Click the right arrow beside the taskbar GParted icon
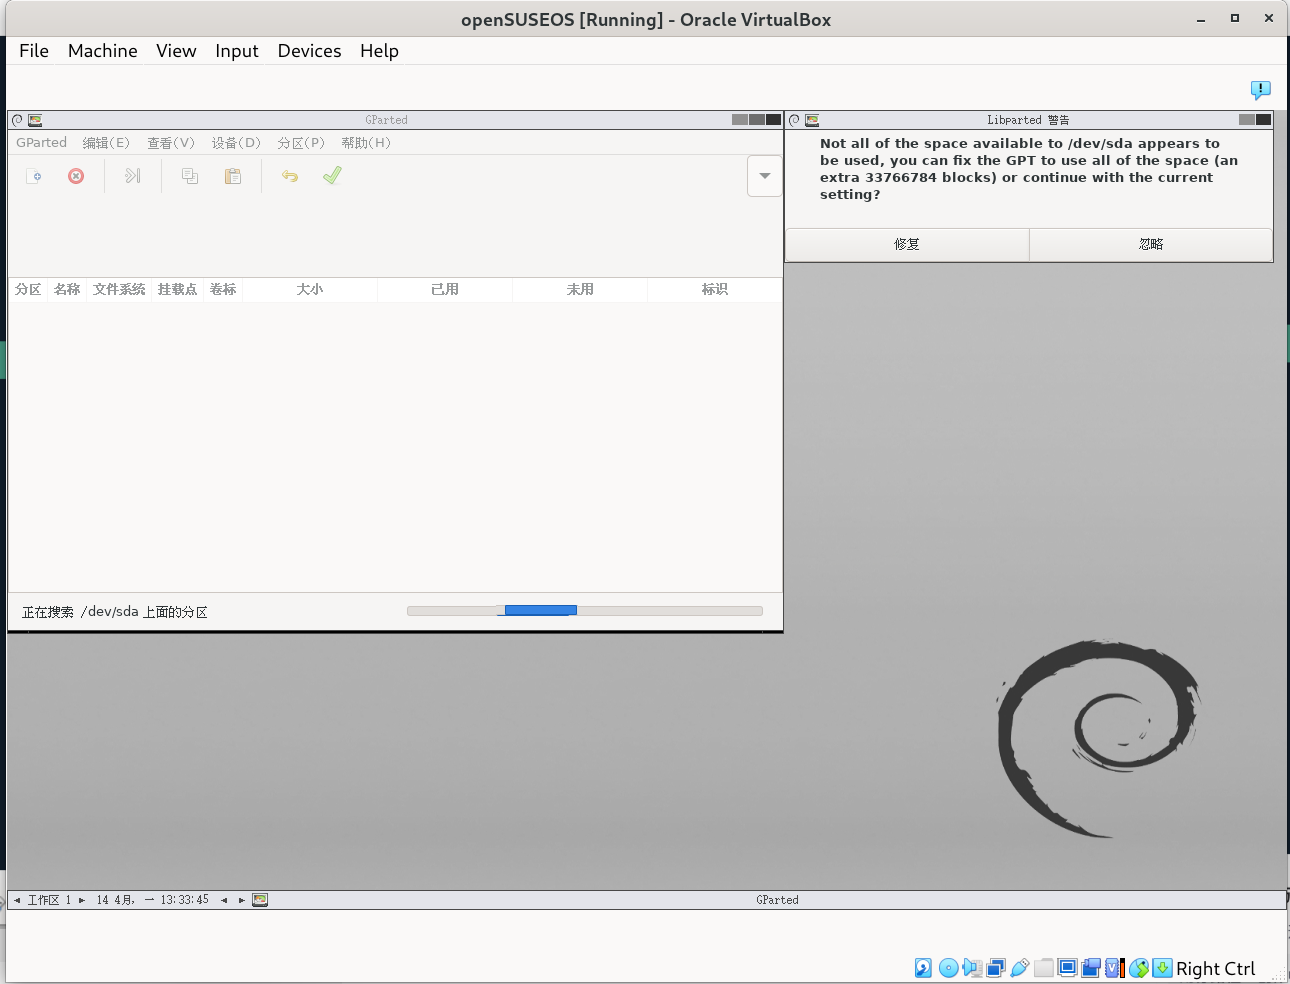This screenshot has width=1290, height=984. tap(242, 900)
